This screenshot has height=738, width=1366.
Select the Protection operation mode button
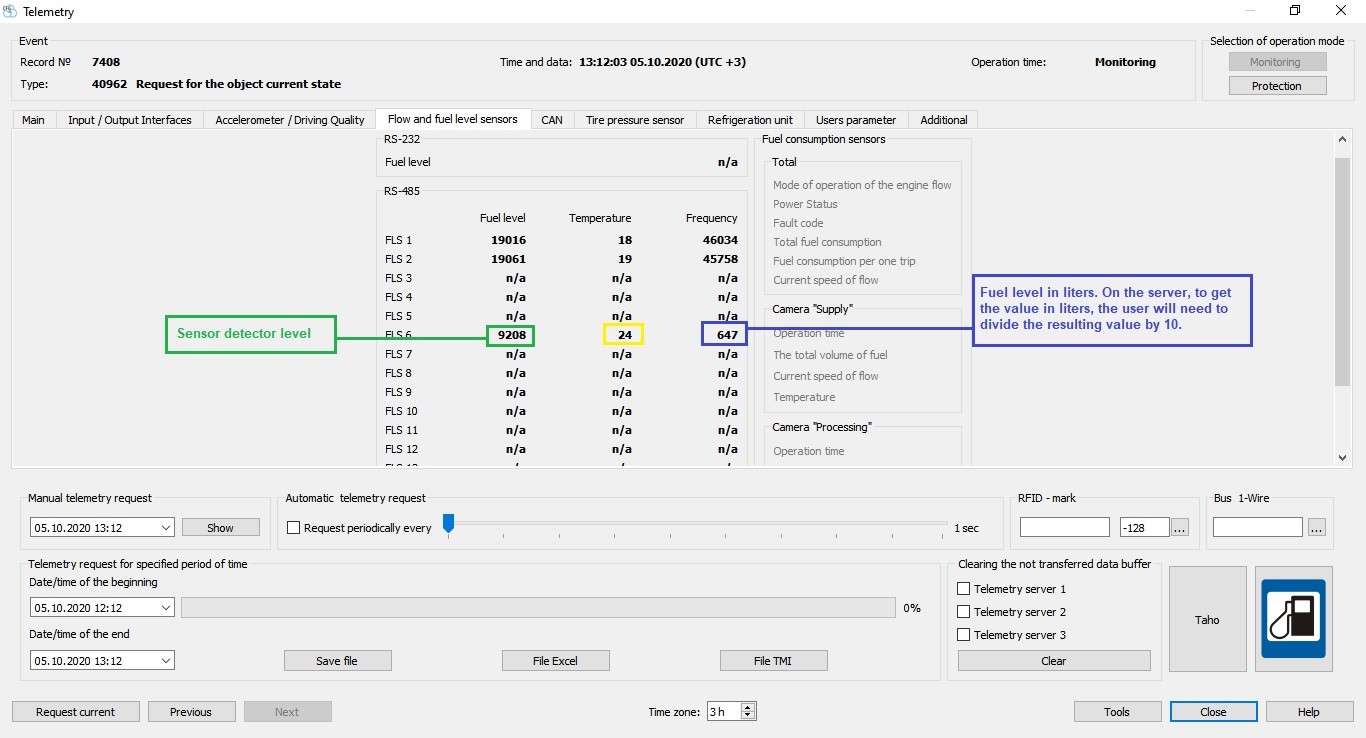coord(1276,86)
